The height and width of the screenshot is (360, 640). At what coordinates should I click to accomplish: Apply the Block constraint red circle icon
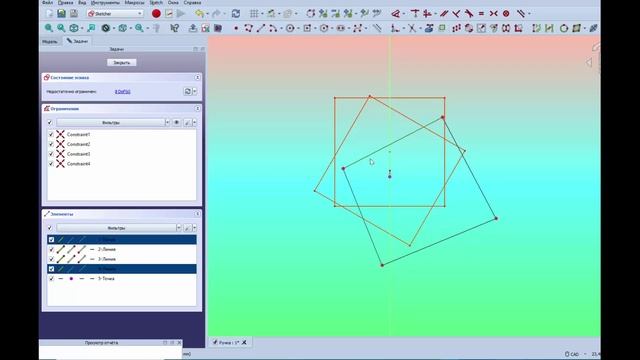coord(506,13)
